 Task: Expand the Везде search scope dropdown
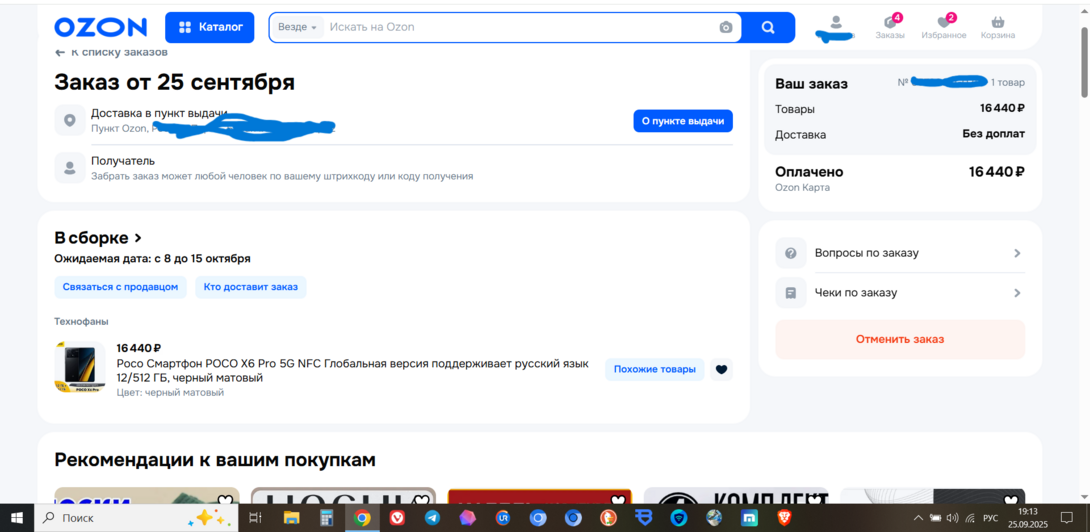[x=297, y=27]
